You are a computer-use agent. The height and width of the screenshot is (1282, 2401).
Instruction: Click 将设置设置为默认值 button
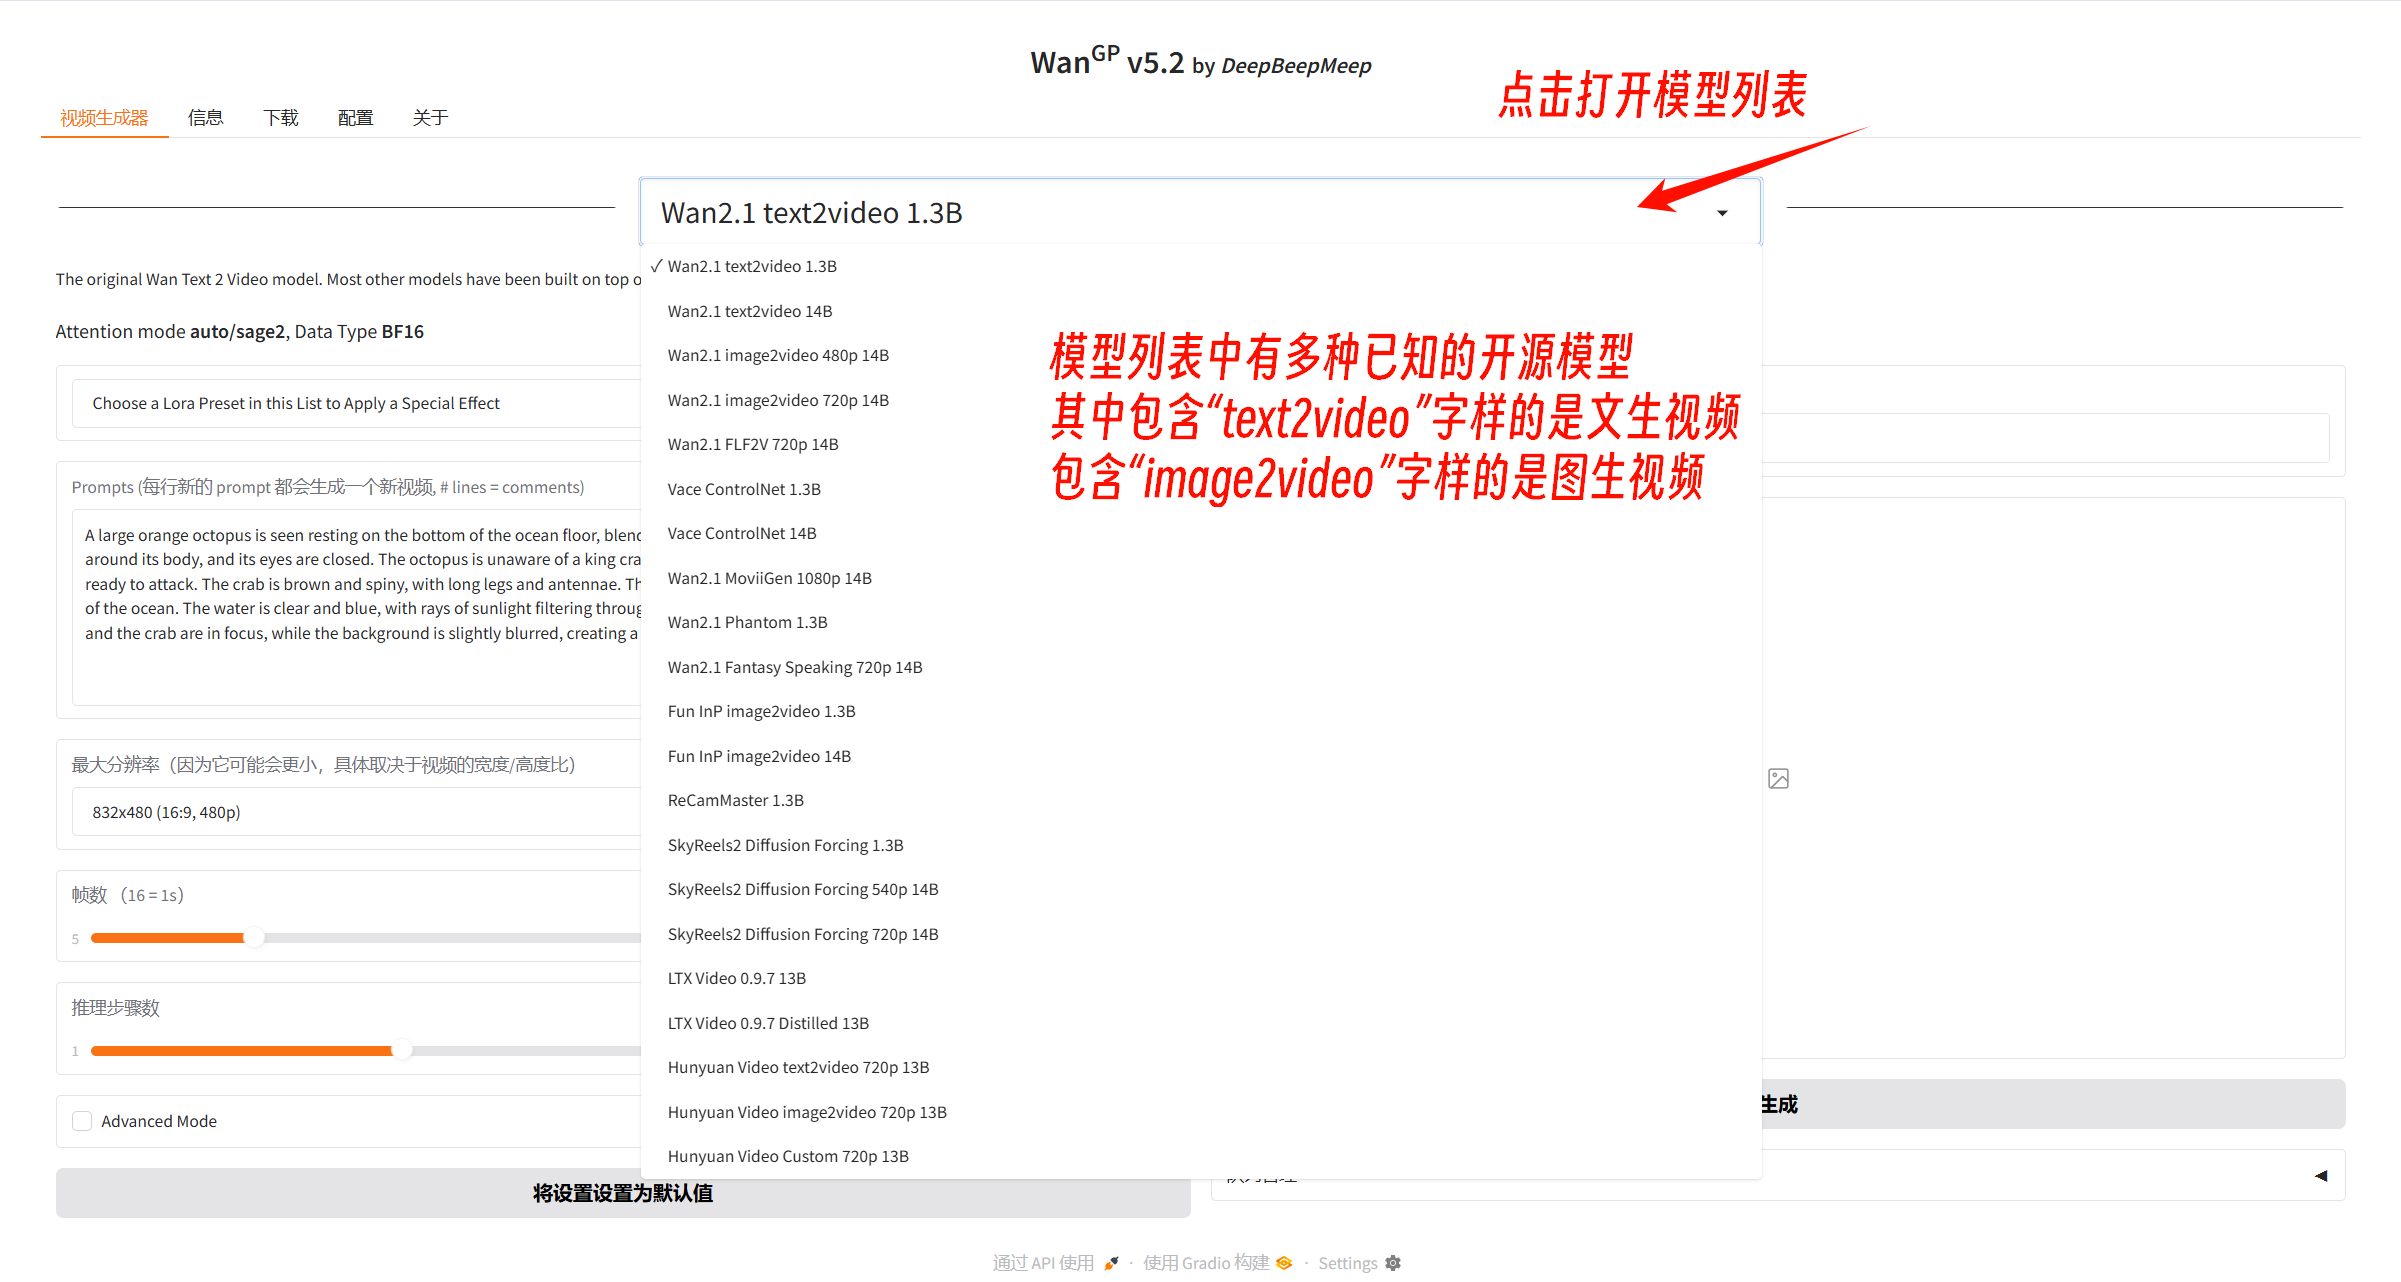(x=623, y=1193)
